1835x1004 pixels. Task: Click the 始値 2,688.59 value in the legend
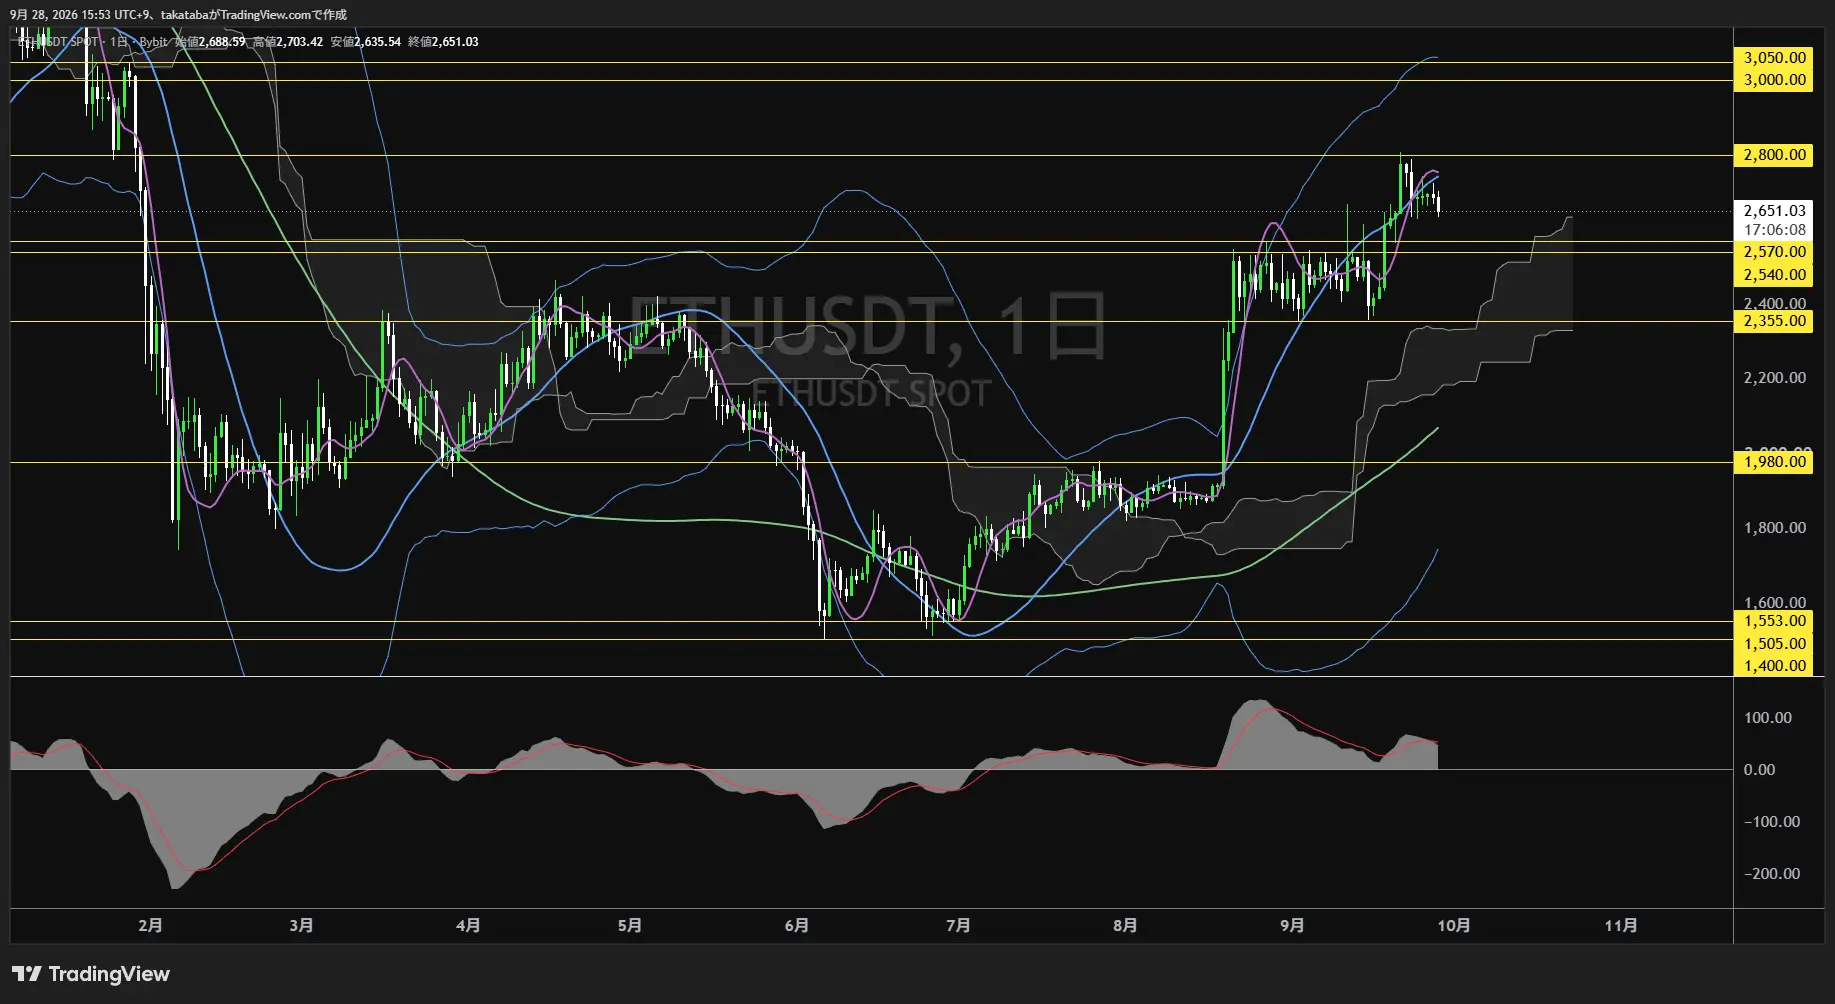[210, 42]
